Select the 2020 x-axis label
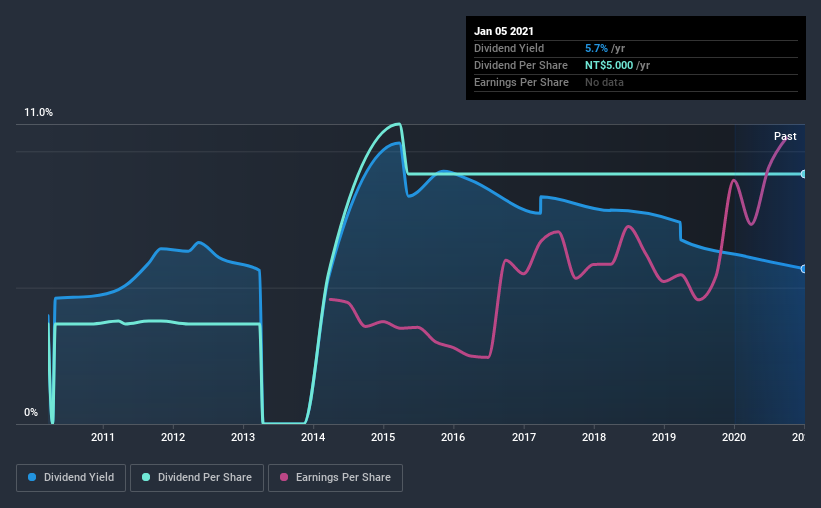The height and width of the screenshot is (508, 821). point(734,437)
